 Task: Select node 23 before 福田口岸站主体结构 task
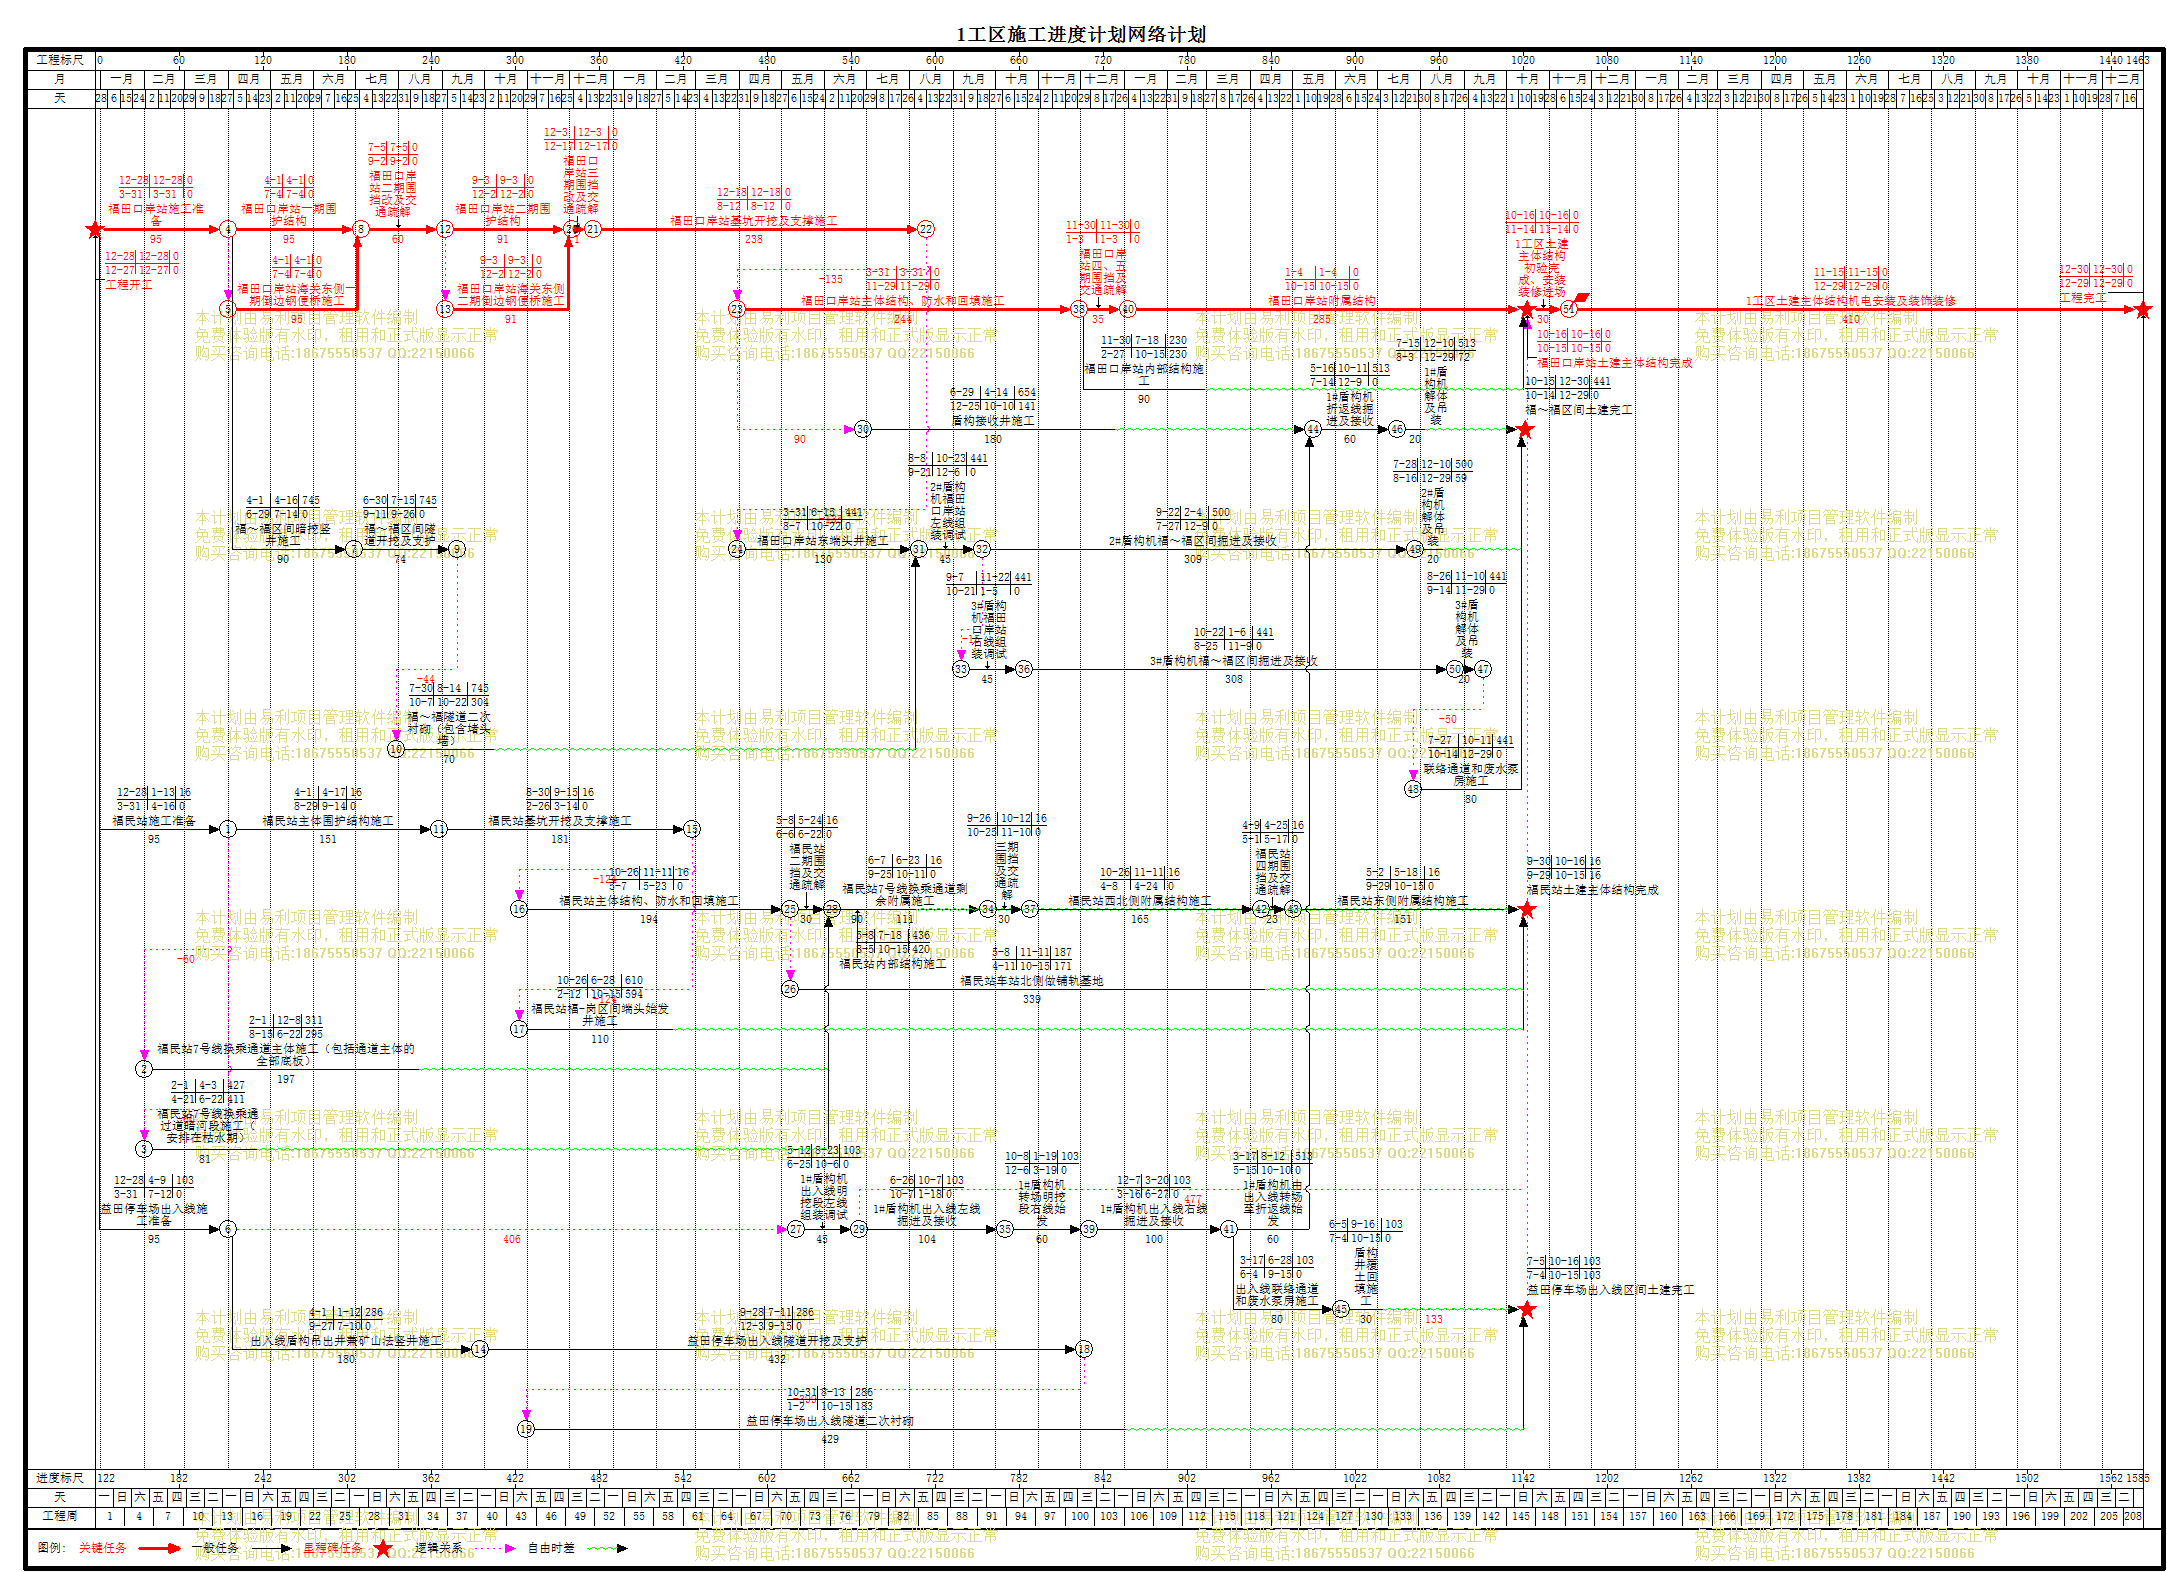737,310
